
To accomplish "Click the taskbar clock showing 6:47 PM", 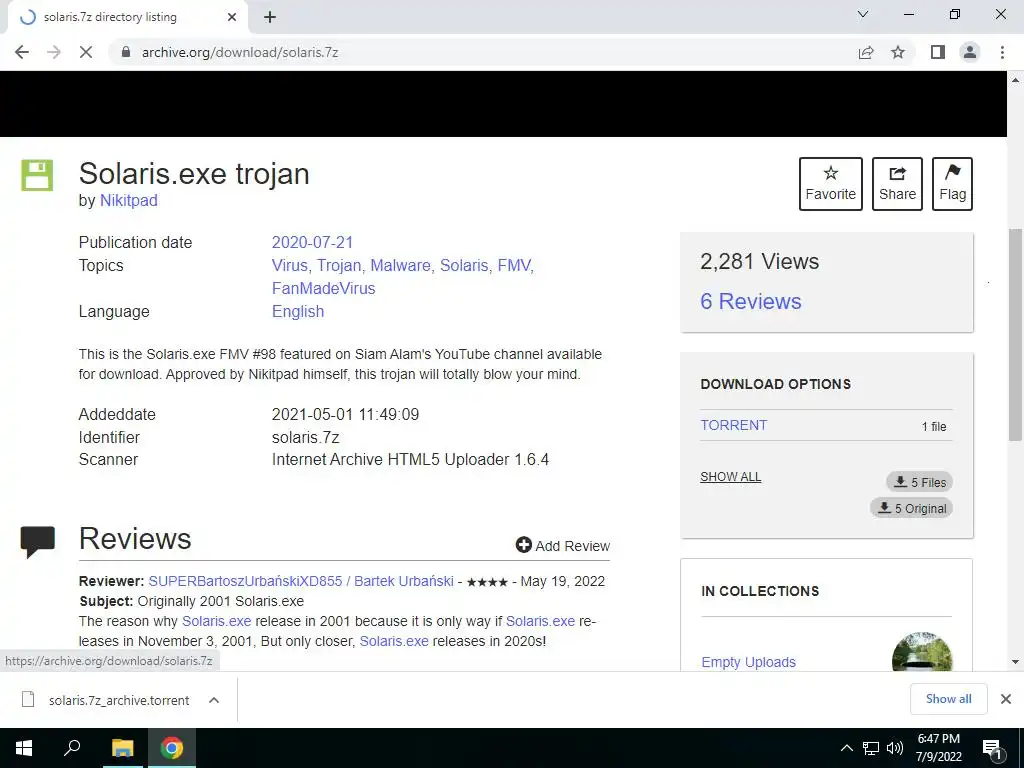I will click(x=938, y=748).
